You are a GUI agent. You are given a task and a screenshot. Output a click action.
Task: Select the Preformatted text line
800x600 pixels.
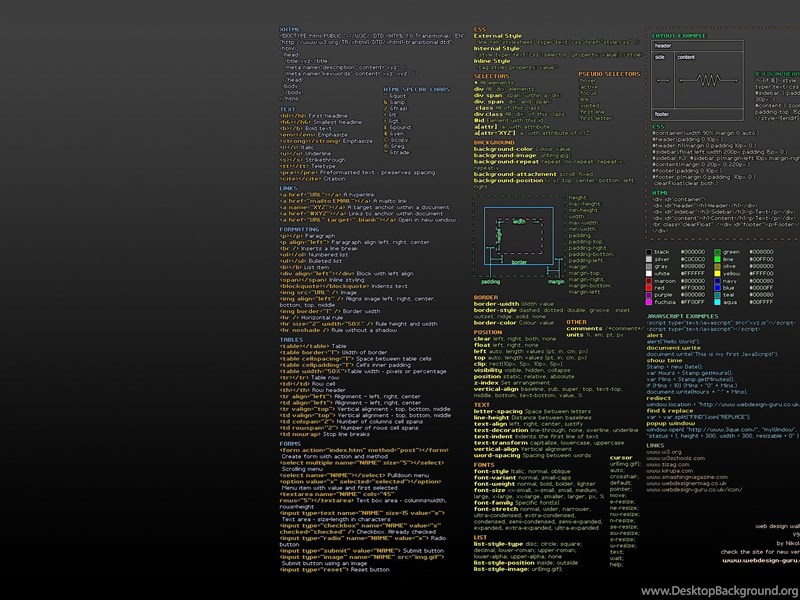pos(357,172)
